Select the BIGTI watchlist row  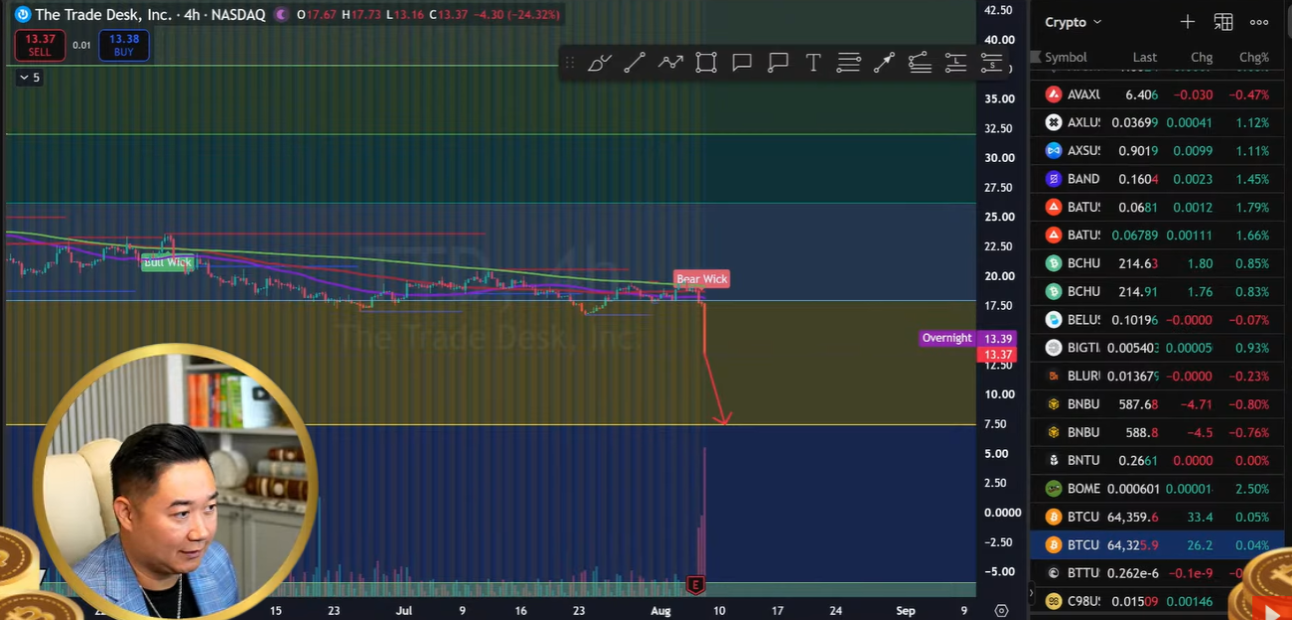[1157, 348]
